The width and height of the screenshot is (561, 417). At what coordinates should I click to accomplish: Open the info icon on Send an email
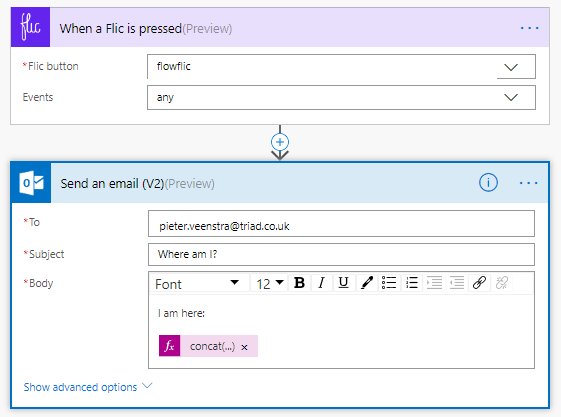488,183
